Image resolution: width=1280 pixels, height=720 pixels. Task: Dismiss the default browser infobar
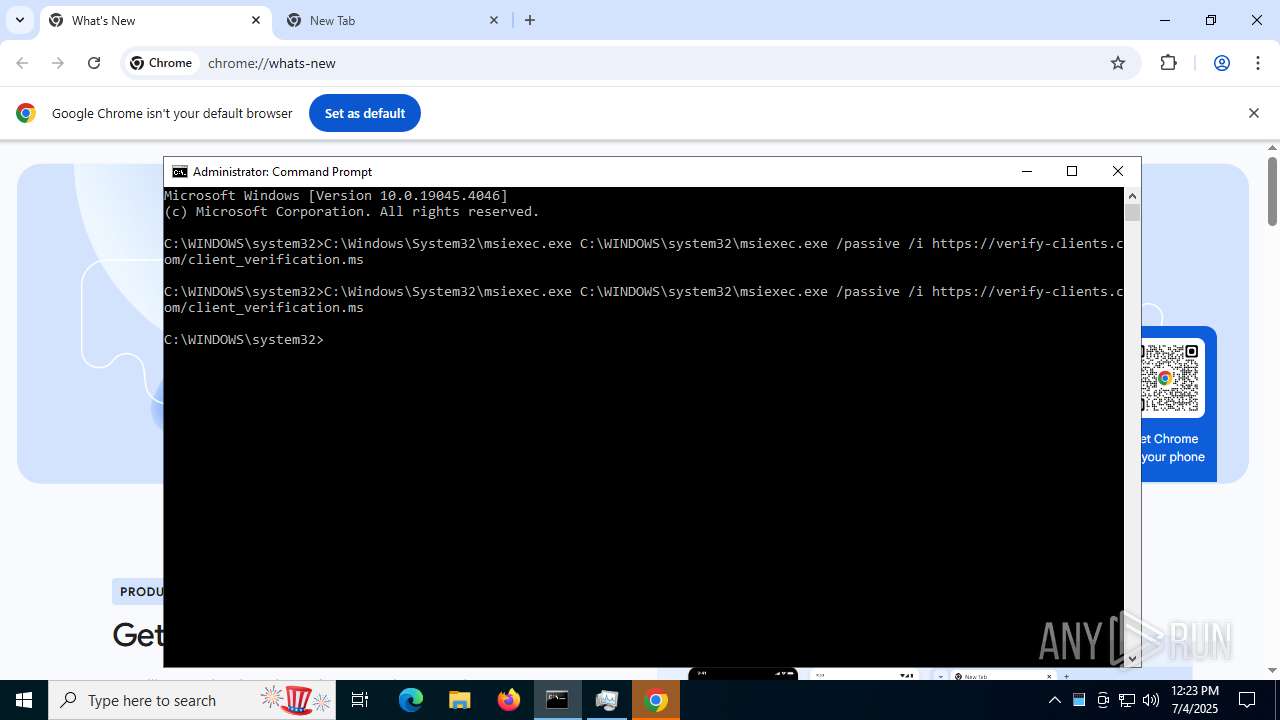1253,113
